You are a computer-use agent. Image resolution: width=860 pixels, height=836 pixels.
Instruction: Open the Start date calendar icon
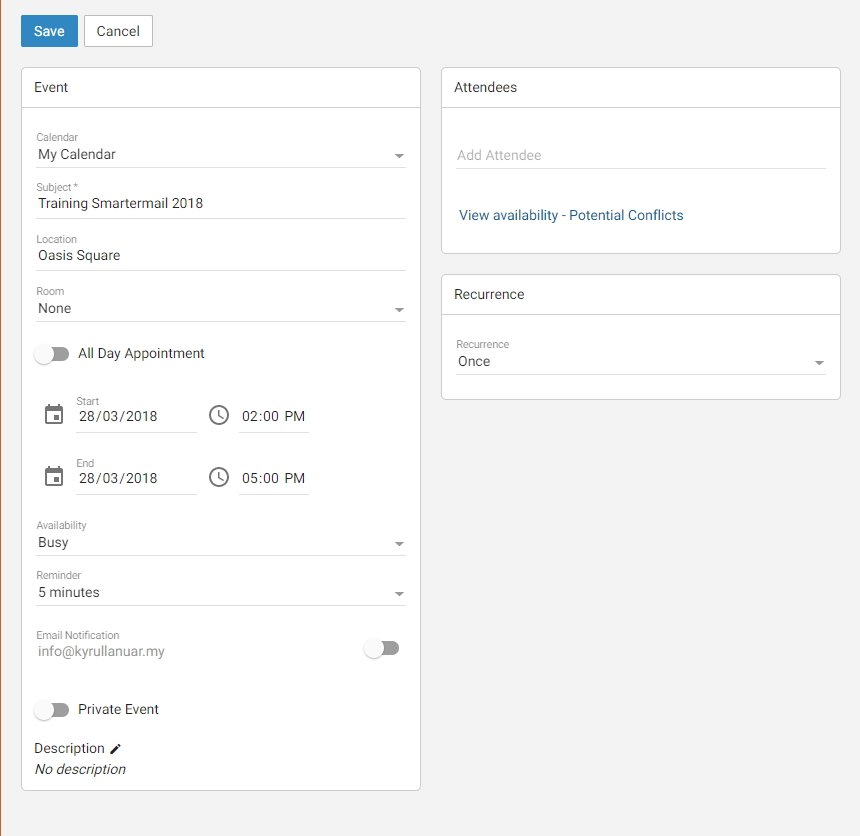tap(54, 414)
